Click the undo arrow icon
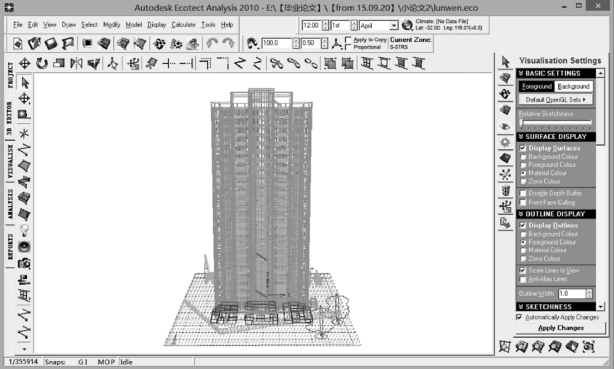This screenshot has height=369, width=614. [212, 43]
